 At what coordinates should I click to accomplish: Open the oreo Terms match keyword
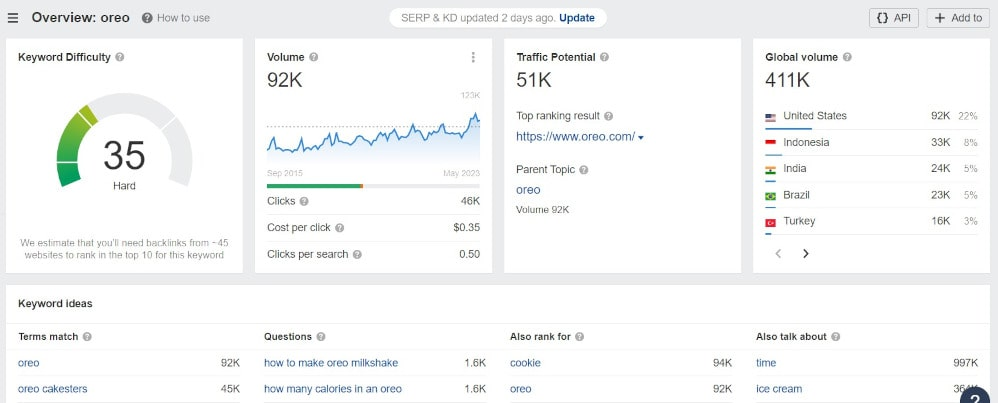(29, 363)
